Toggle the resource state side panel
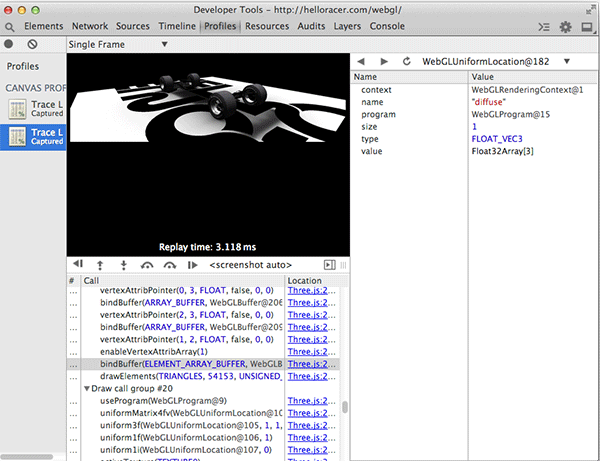600x461 pixels. [x=329, y=265]
